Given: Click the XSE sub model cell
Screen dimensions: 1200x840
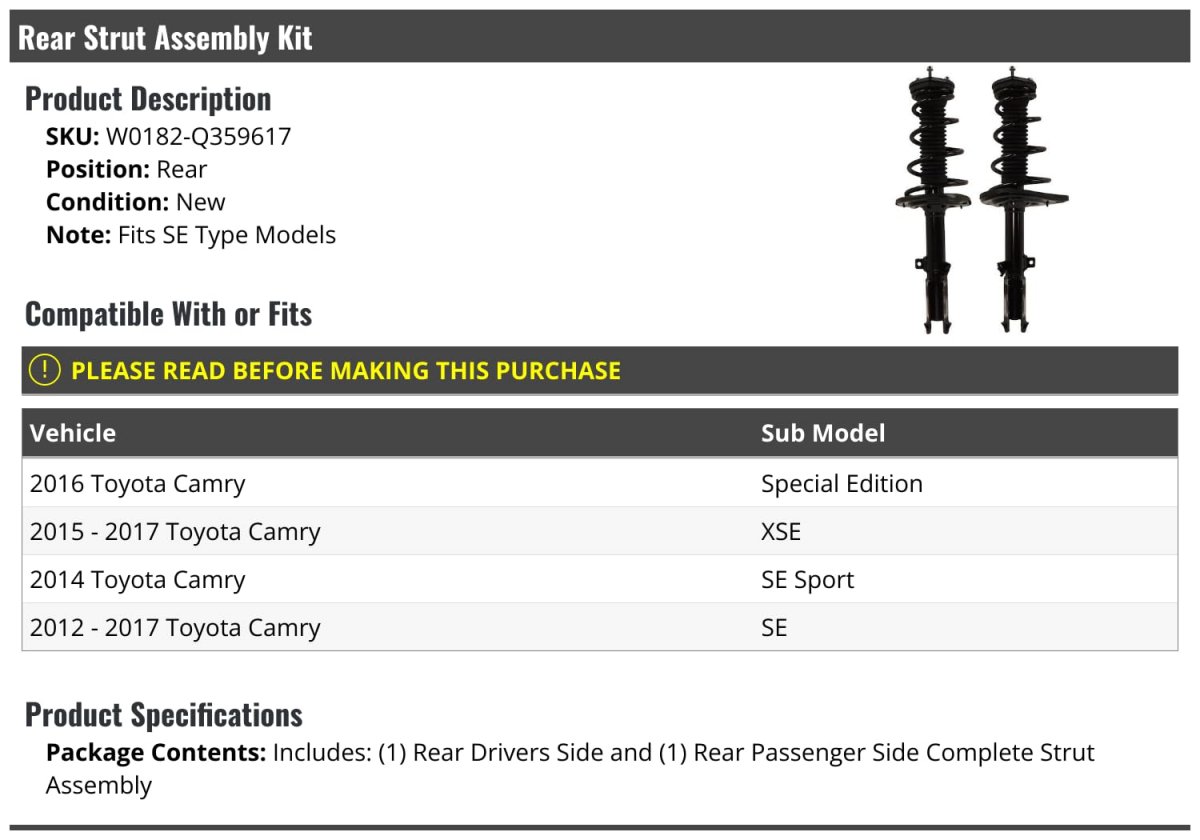Looking at the screenshot, I should (x=781, y=532).
